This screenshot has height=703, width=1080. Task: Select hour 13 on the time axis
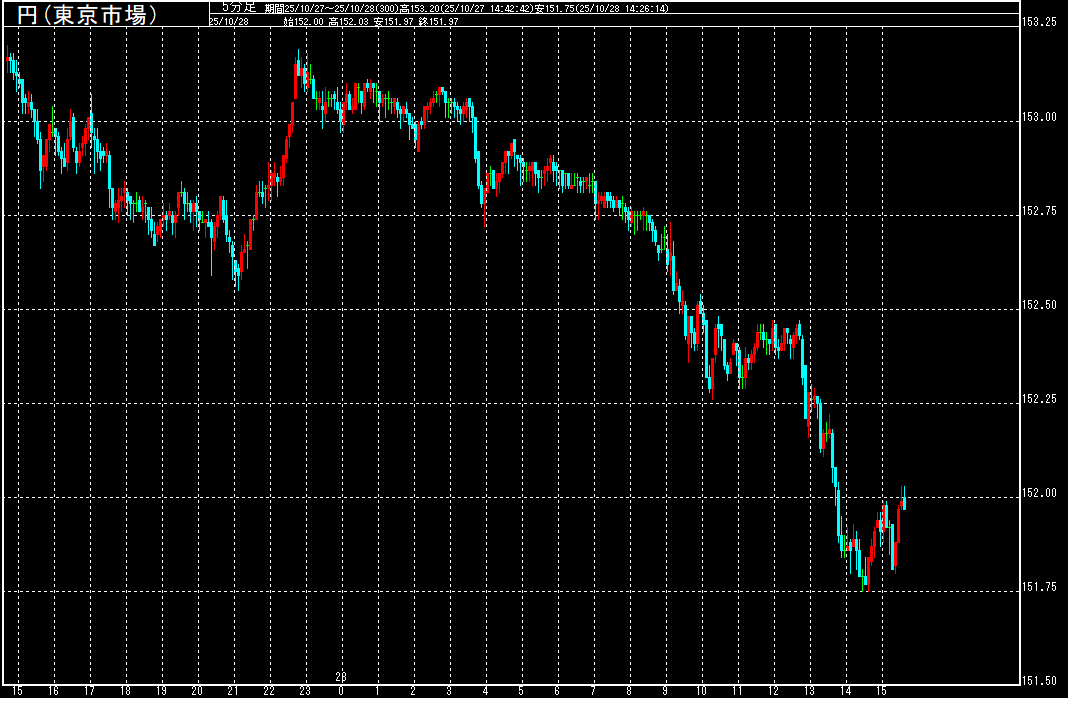[809, 691]
